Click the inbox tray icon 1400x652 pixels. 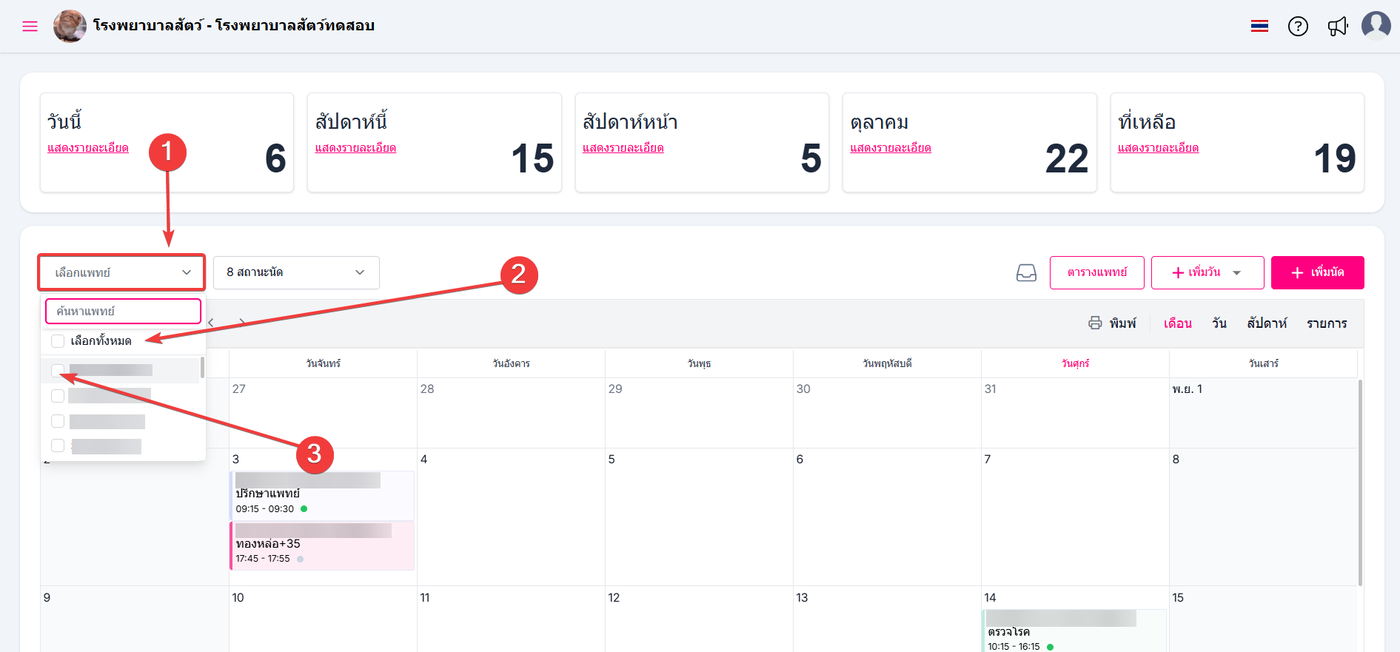[x=1026, y=273]
